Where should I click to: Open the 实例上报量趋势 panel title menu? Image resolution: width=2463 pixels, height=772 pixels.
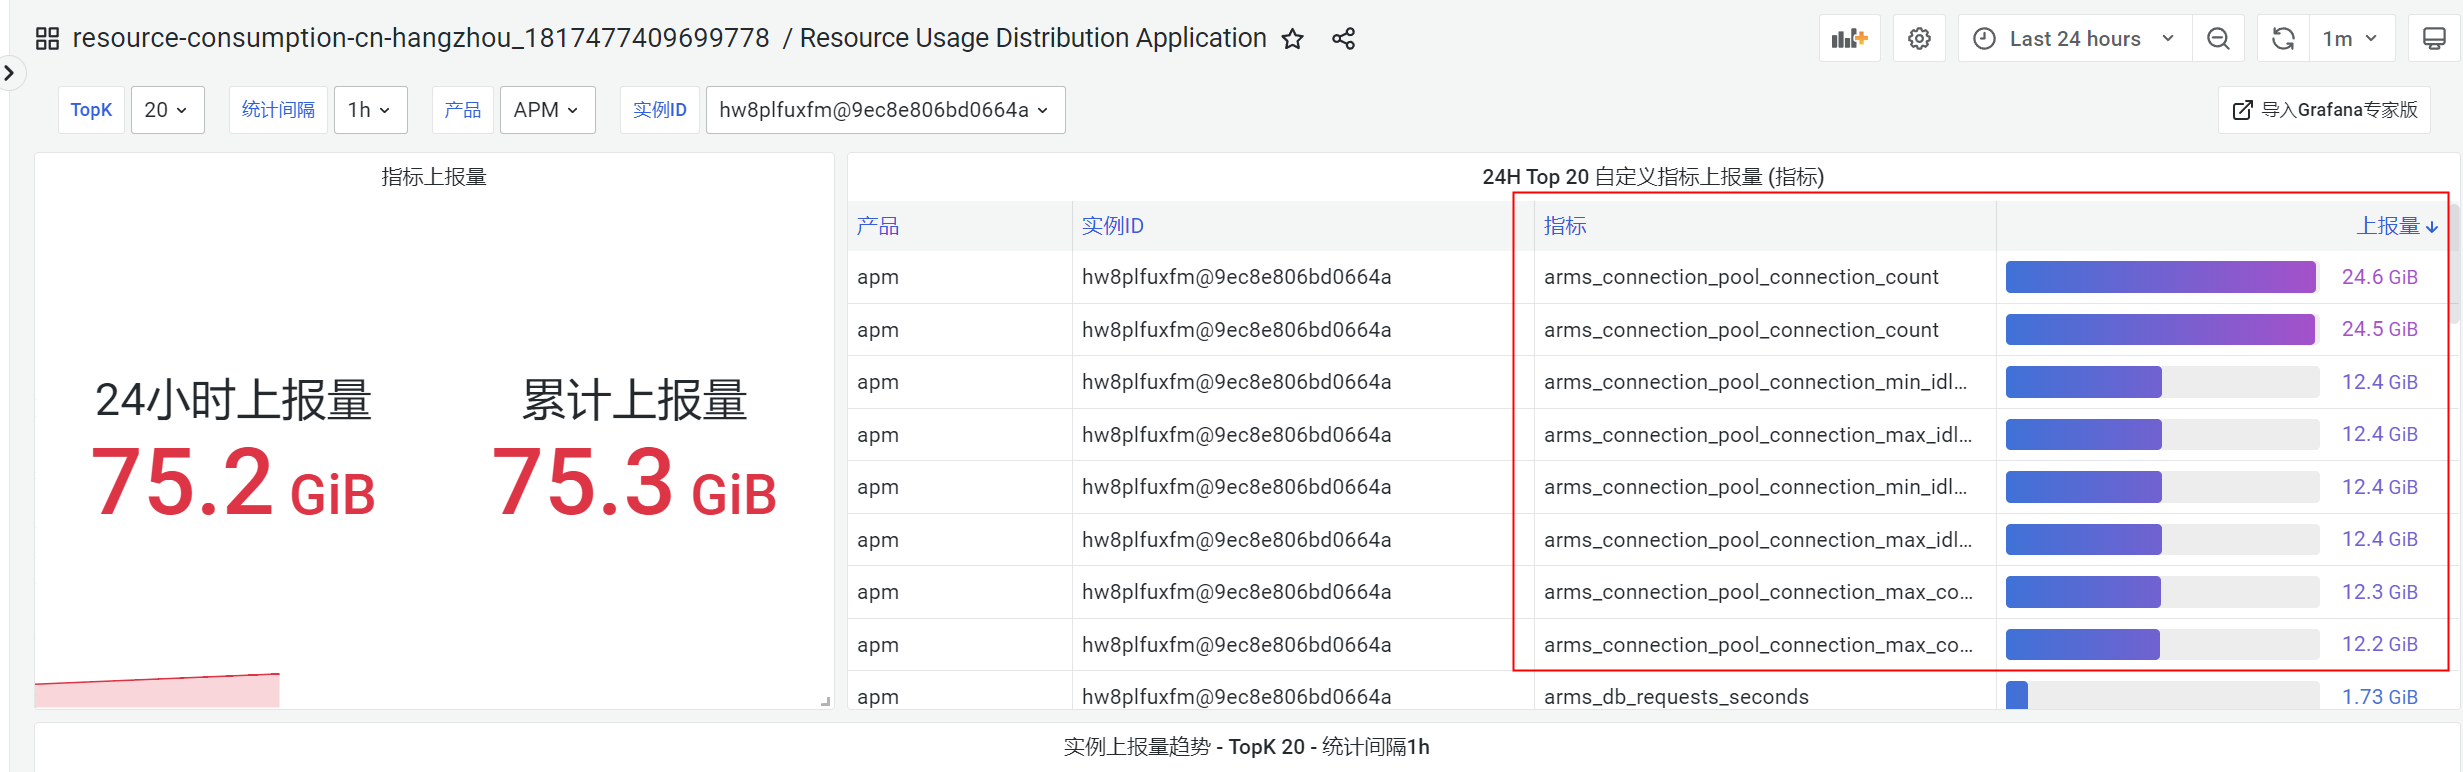click(1246, 747)
